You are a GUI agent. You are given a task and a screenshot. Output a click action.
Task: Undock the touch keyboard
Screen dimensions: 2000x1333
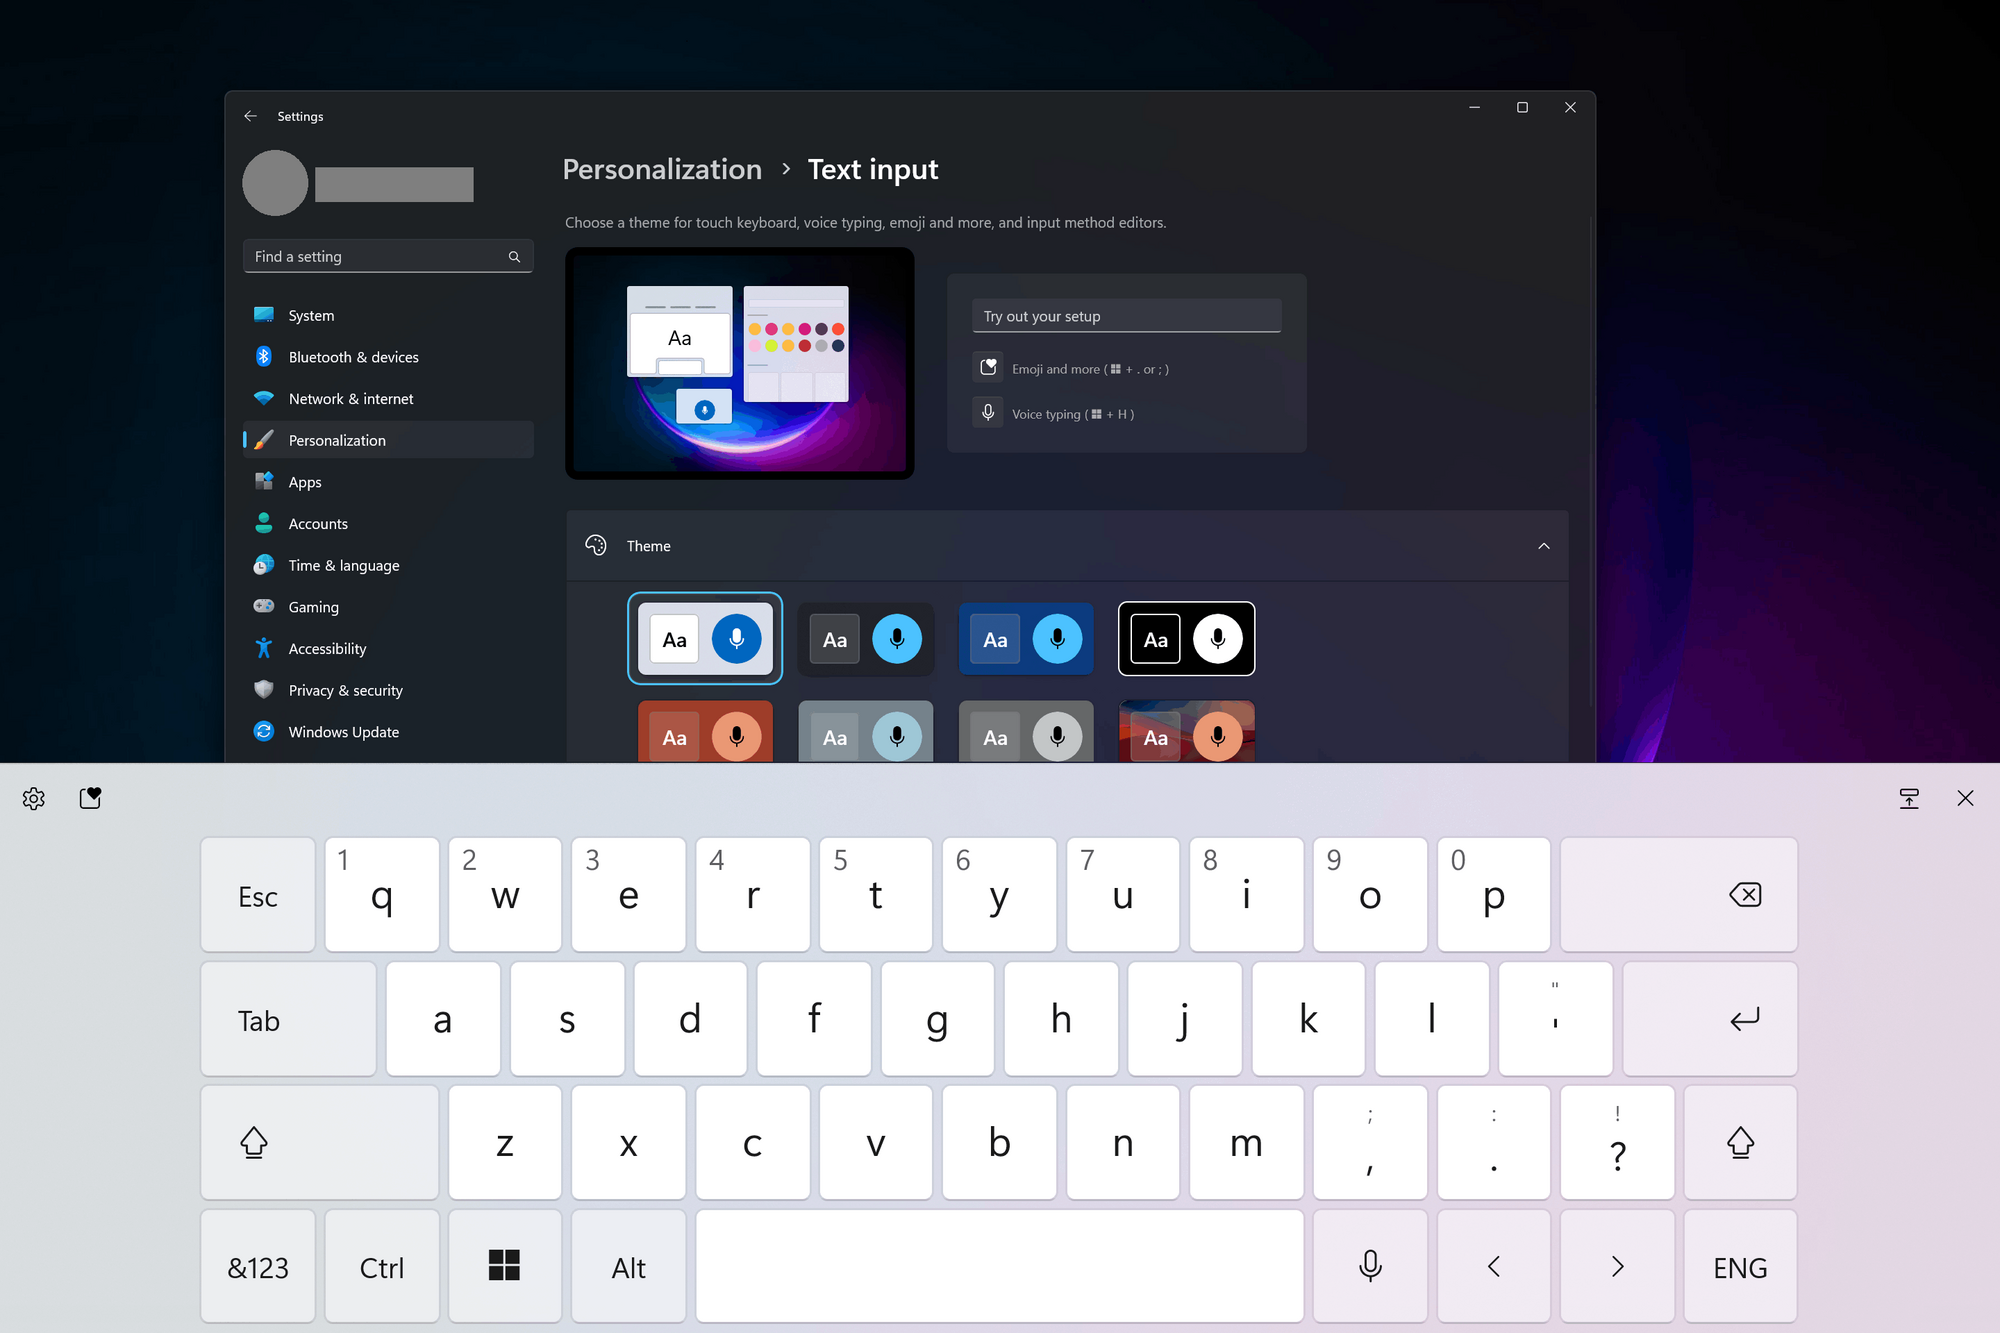(x=1909, y=798)
